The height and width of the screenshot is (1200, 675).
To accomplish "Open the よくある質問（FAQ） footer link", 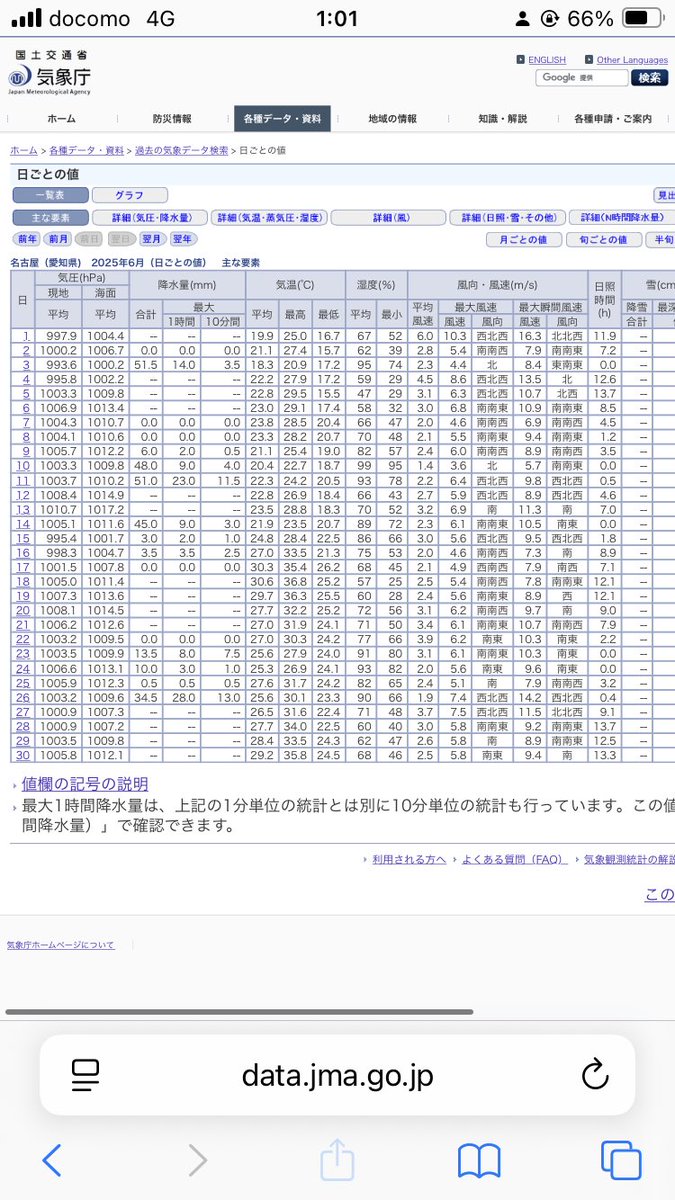I will [x=515, y=859].
